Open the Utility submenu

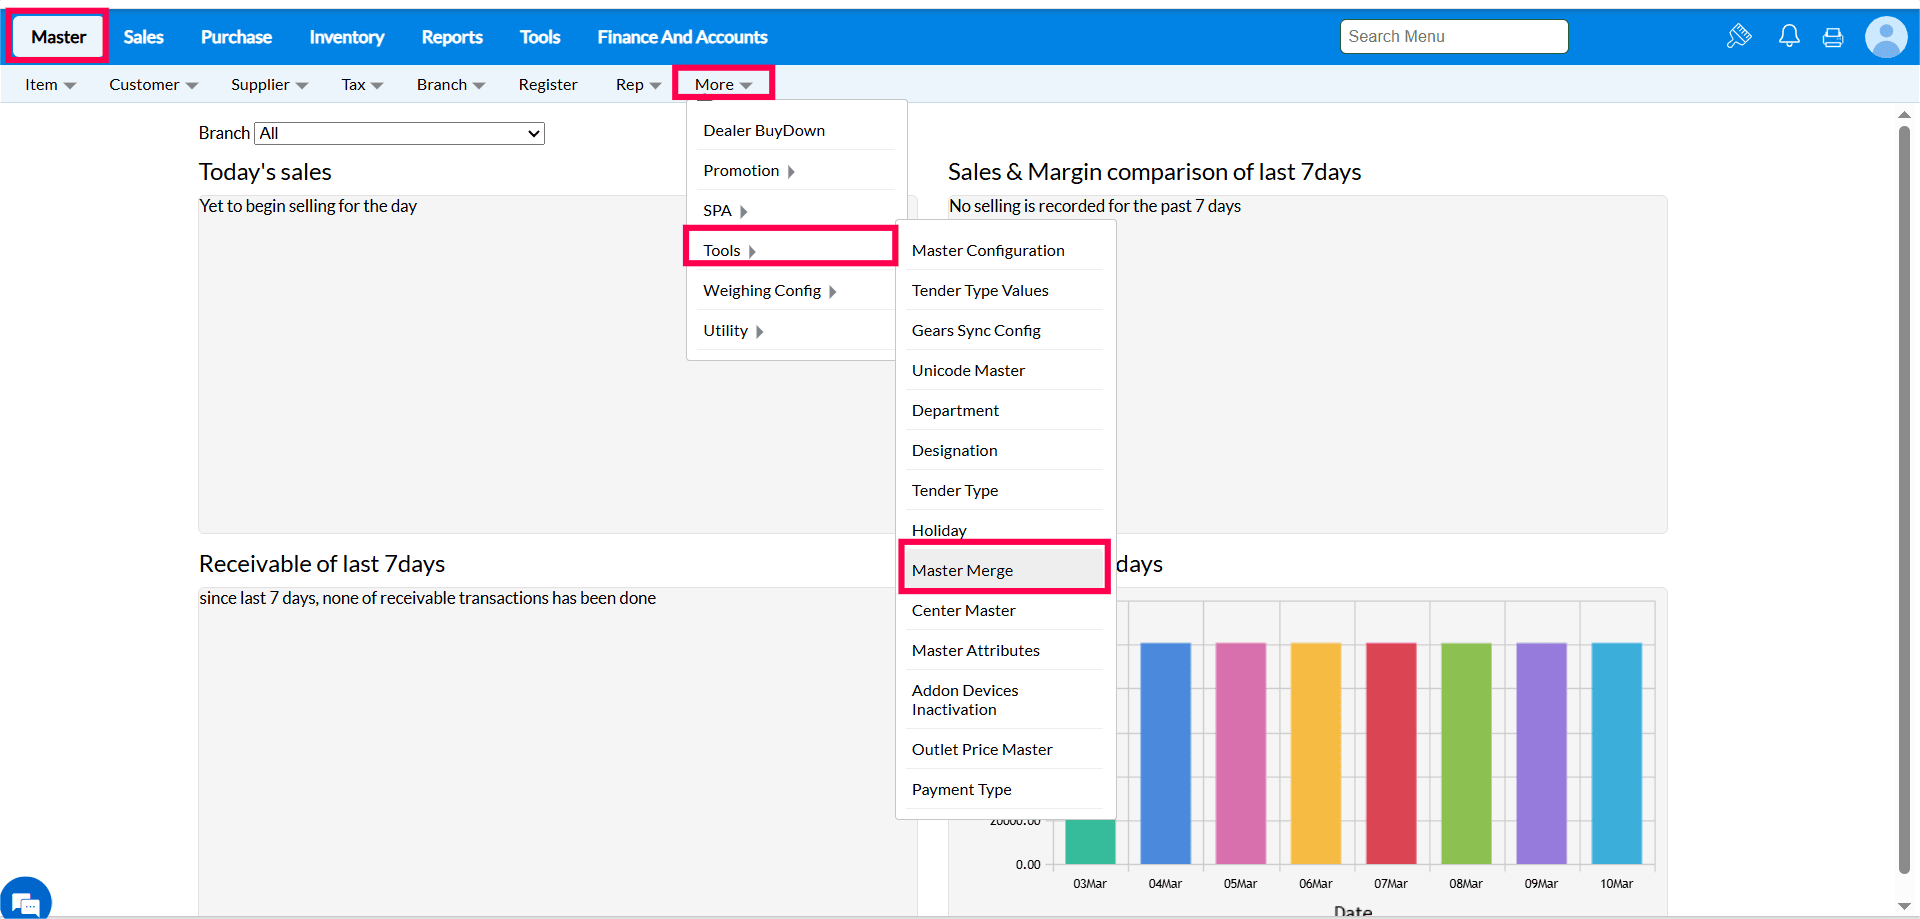(733, 331)
